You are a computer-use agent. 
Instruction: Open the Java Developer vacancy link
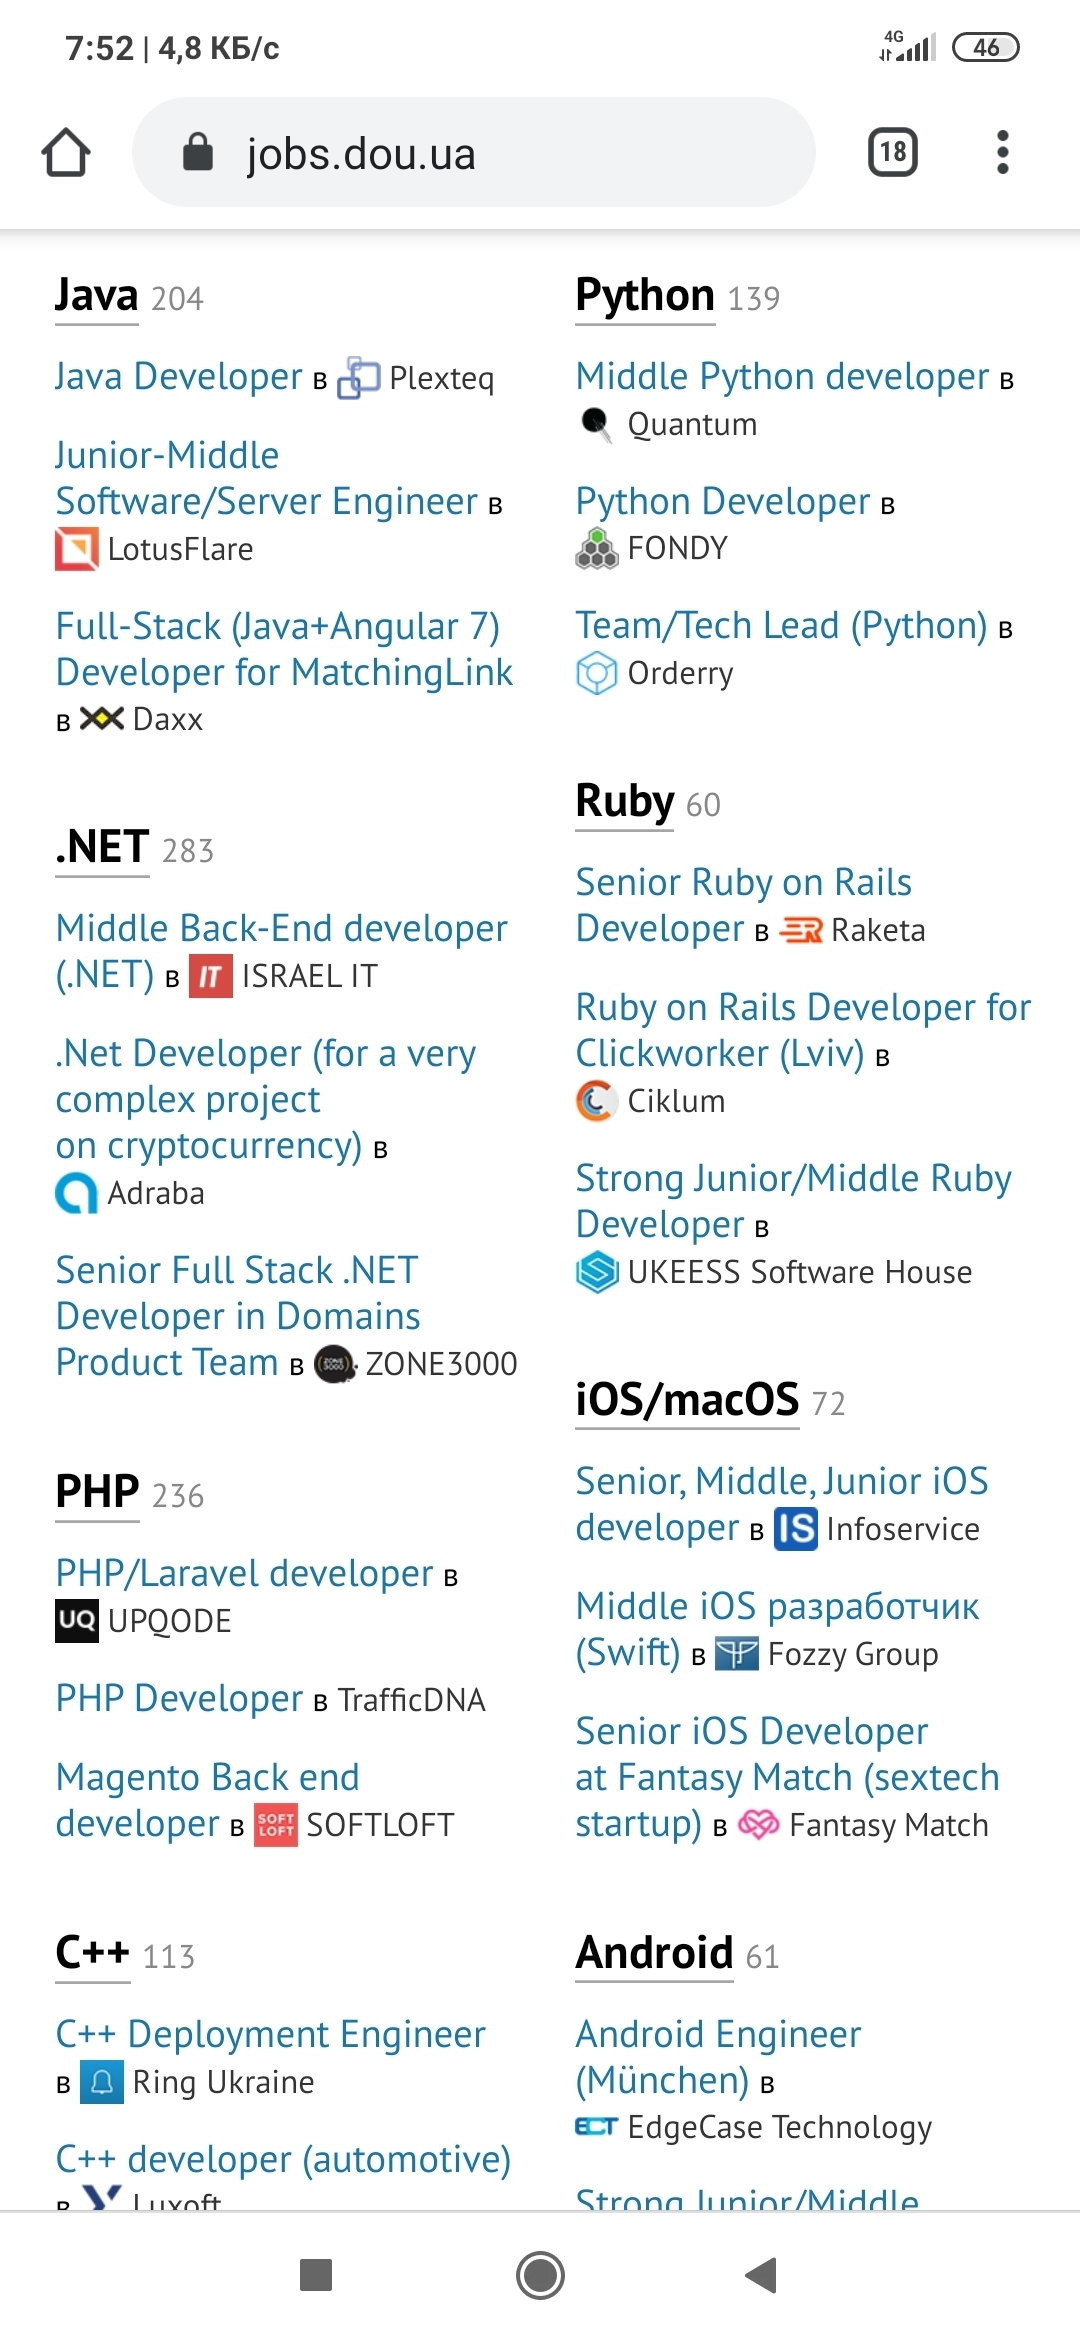(x=179, y=377)
